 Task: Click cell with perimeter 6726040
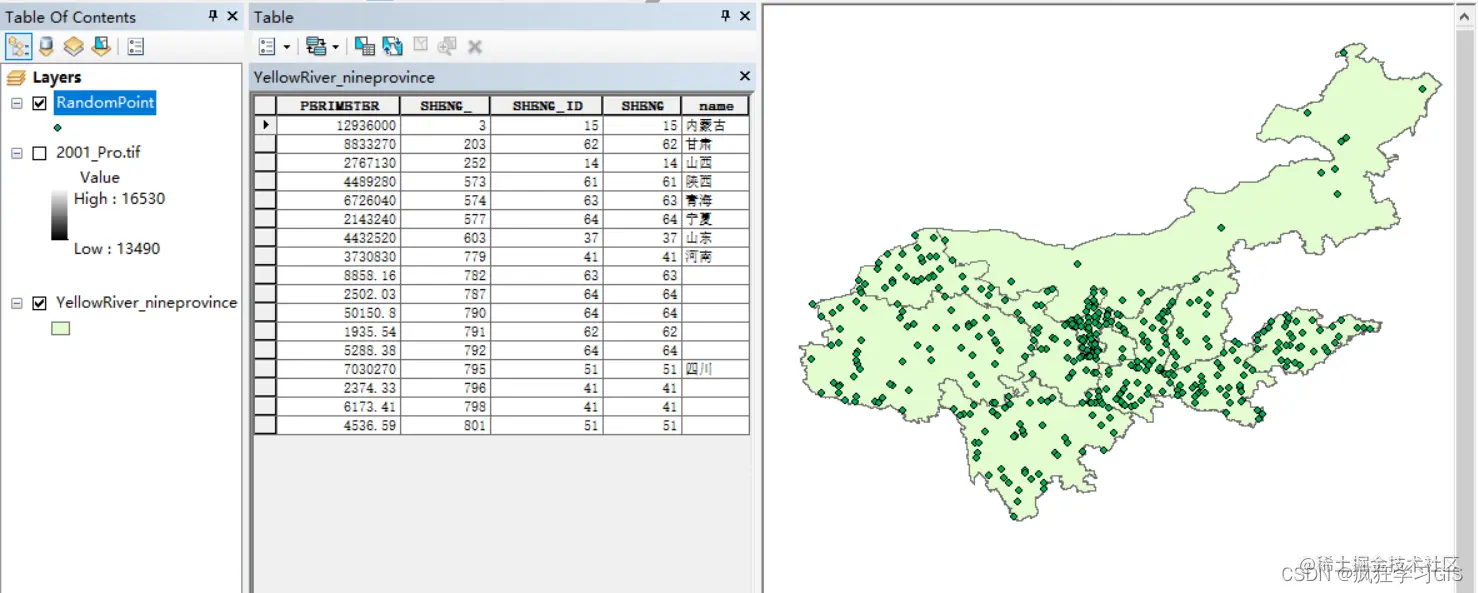click(x=339, y=200)
